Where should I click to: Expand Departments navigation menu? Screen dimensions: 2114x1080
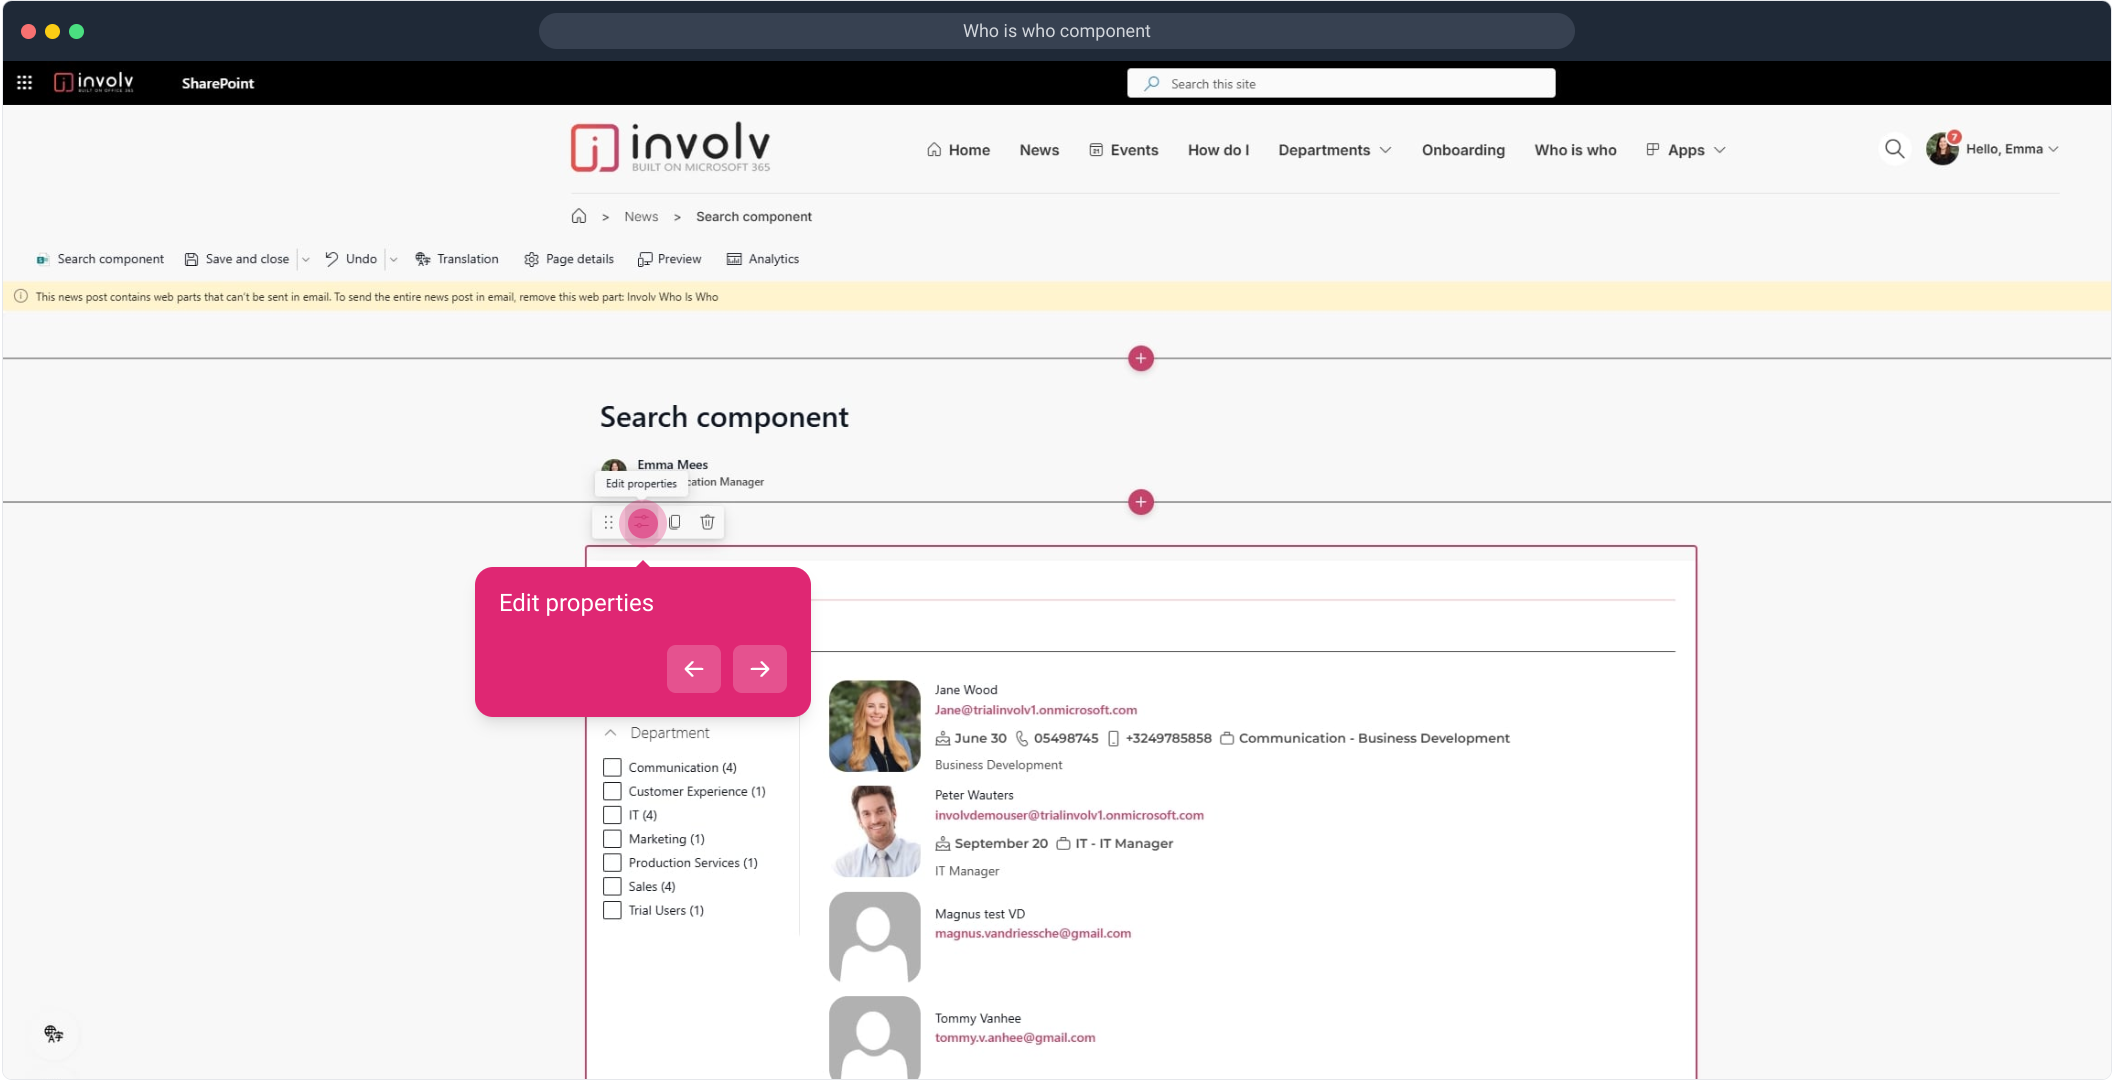[x=1334, y=150]
